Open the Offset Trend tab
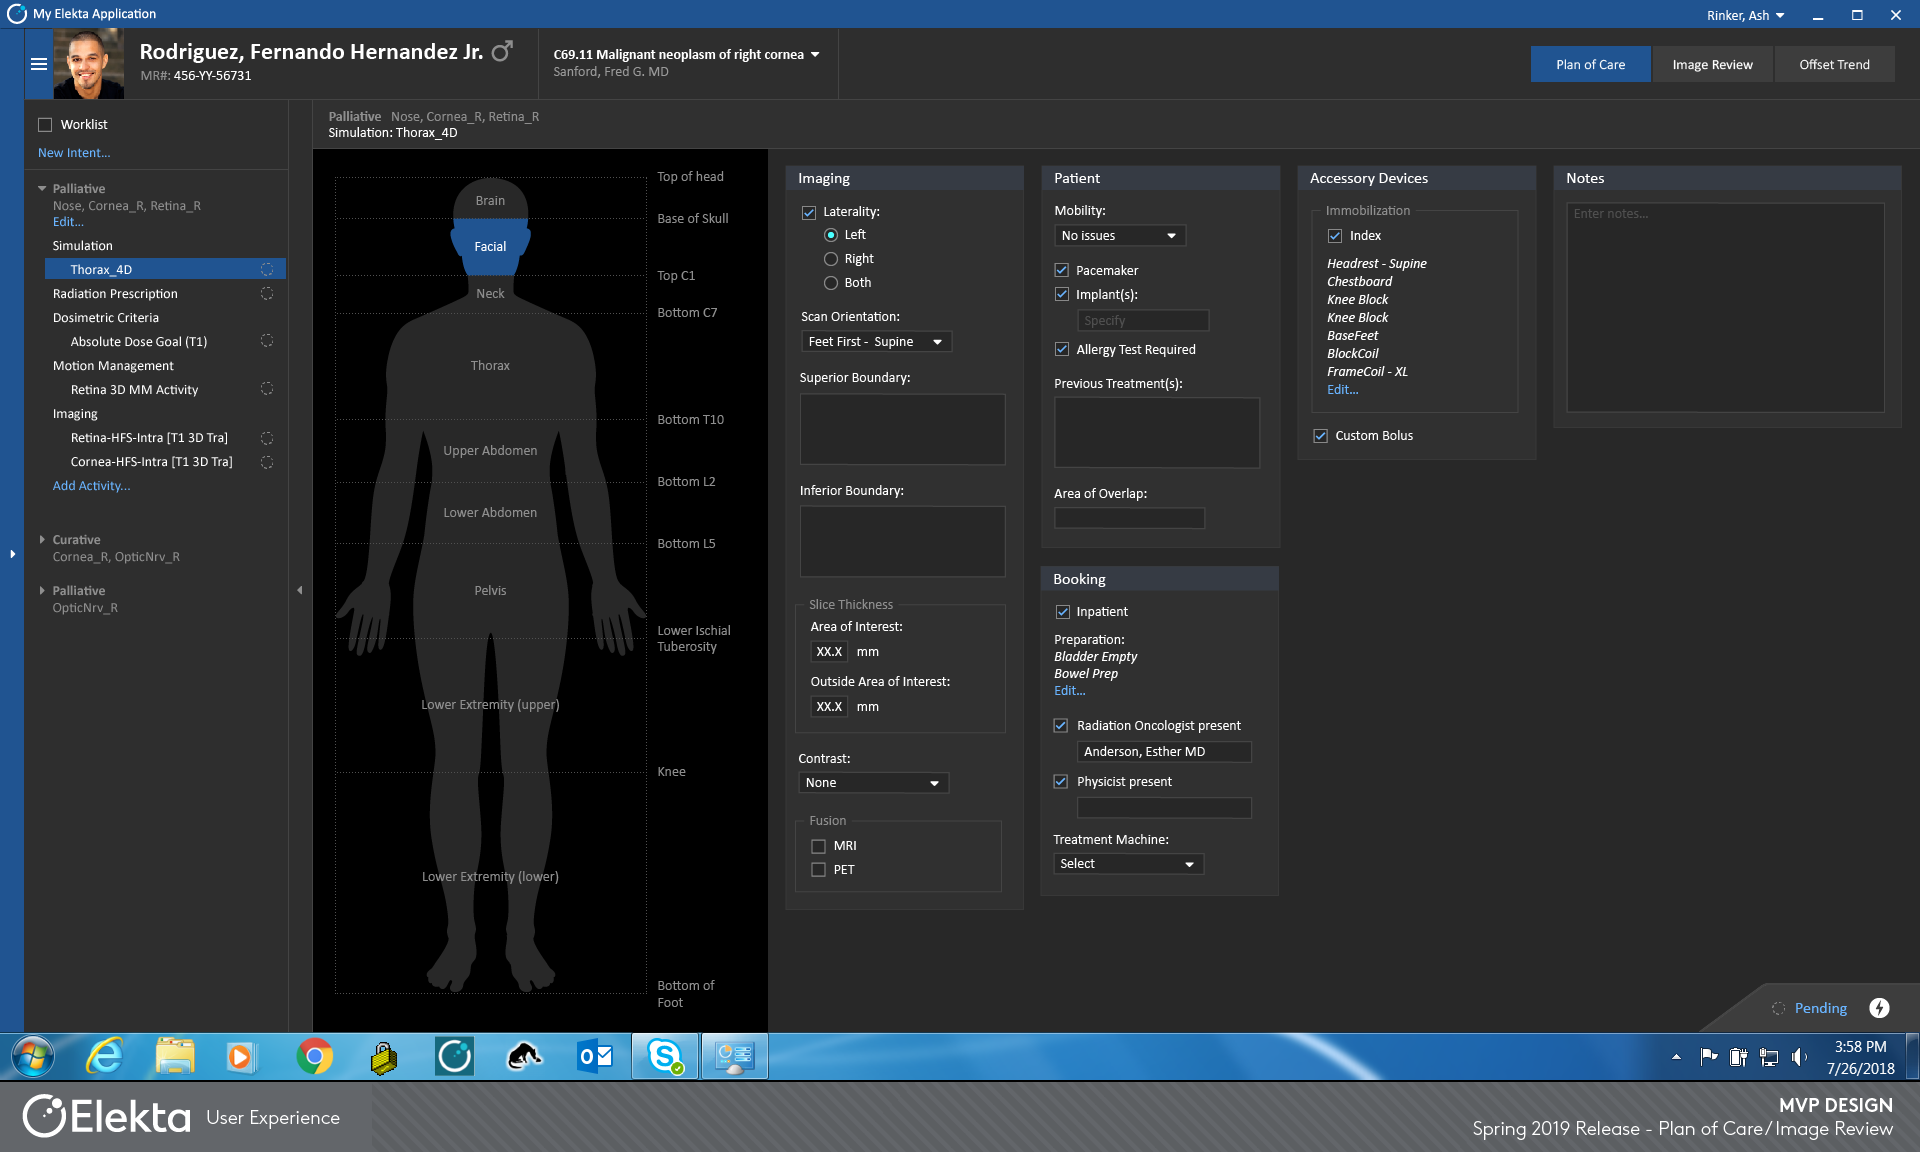The height and width of the screenshot is (1152, 1920). pyautogui.click(x=1833, y=63)
